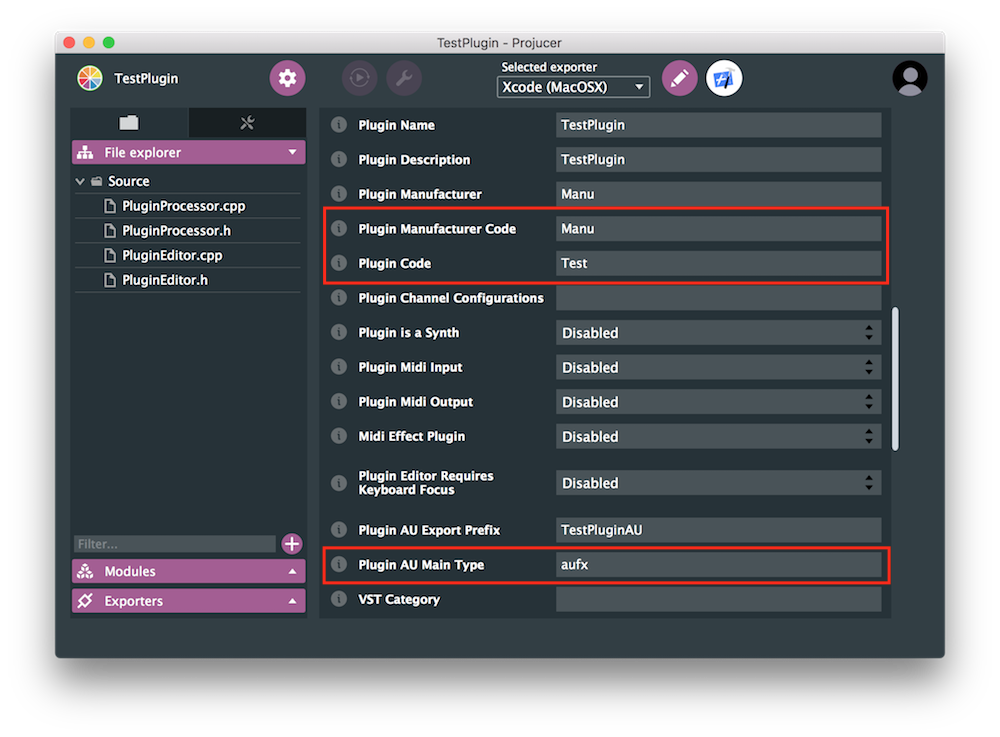Click the Plugin Code input field
The image size is (1000, 737).
[716, 262]
